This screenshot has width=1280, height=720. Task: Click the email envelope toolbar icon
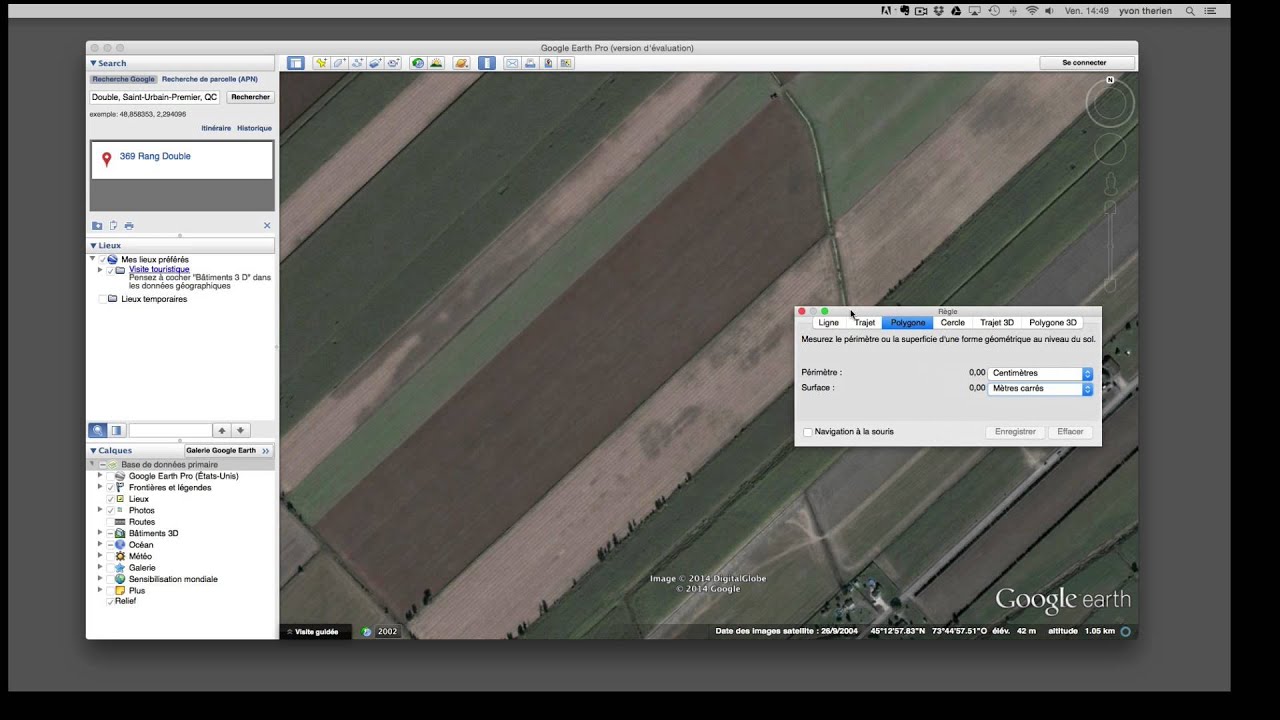[512, 63]
